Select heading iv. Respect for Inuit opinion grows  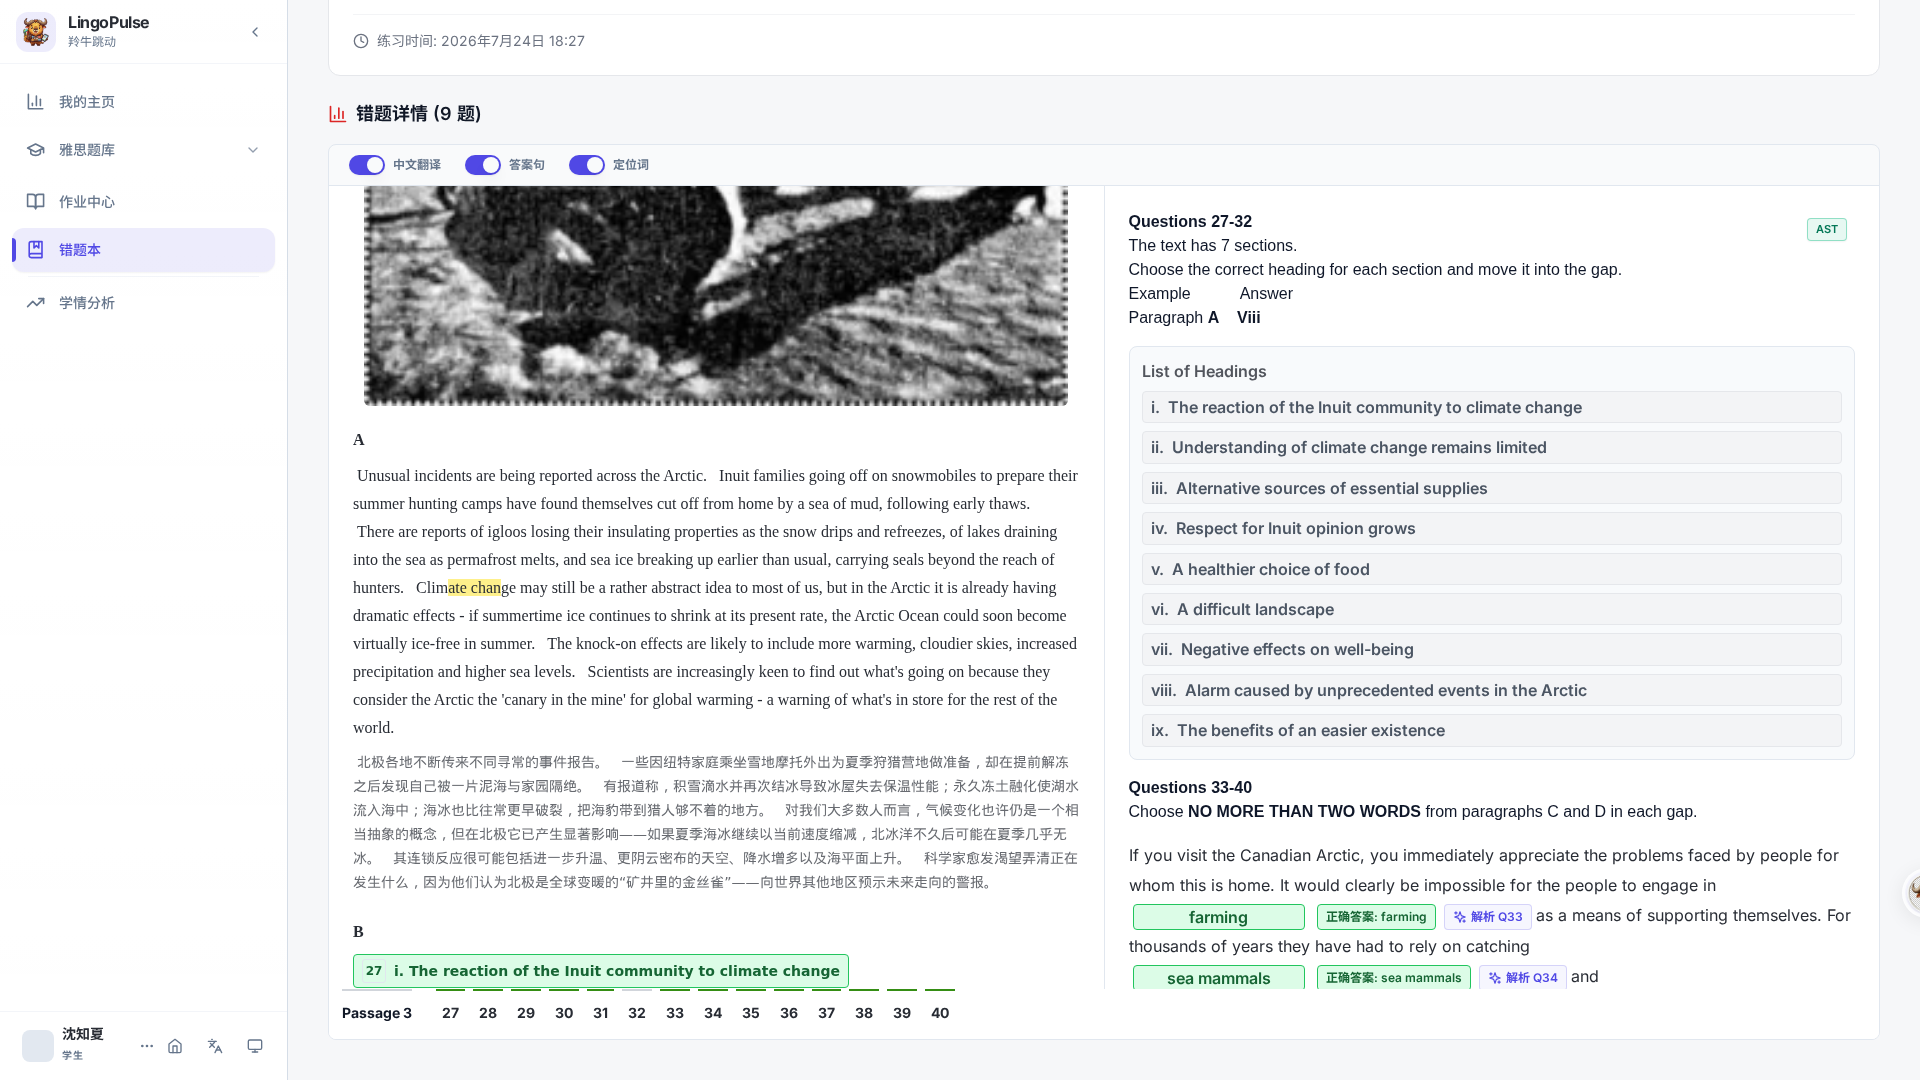(x=1491, y=529)
